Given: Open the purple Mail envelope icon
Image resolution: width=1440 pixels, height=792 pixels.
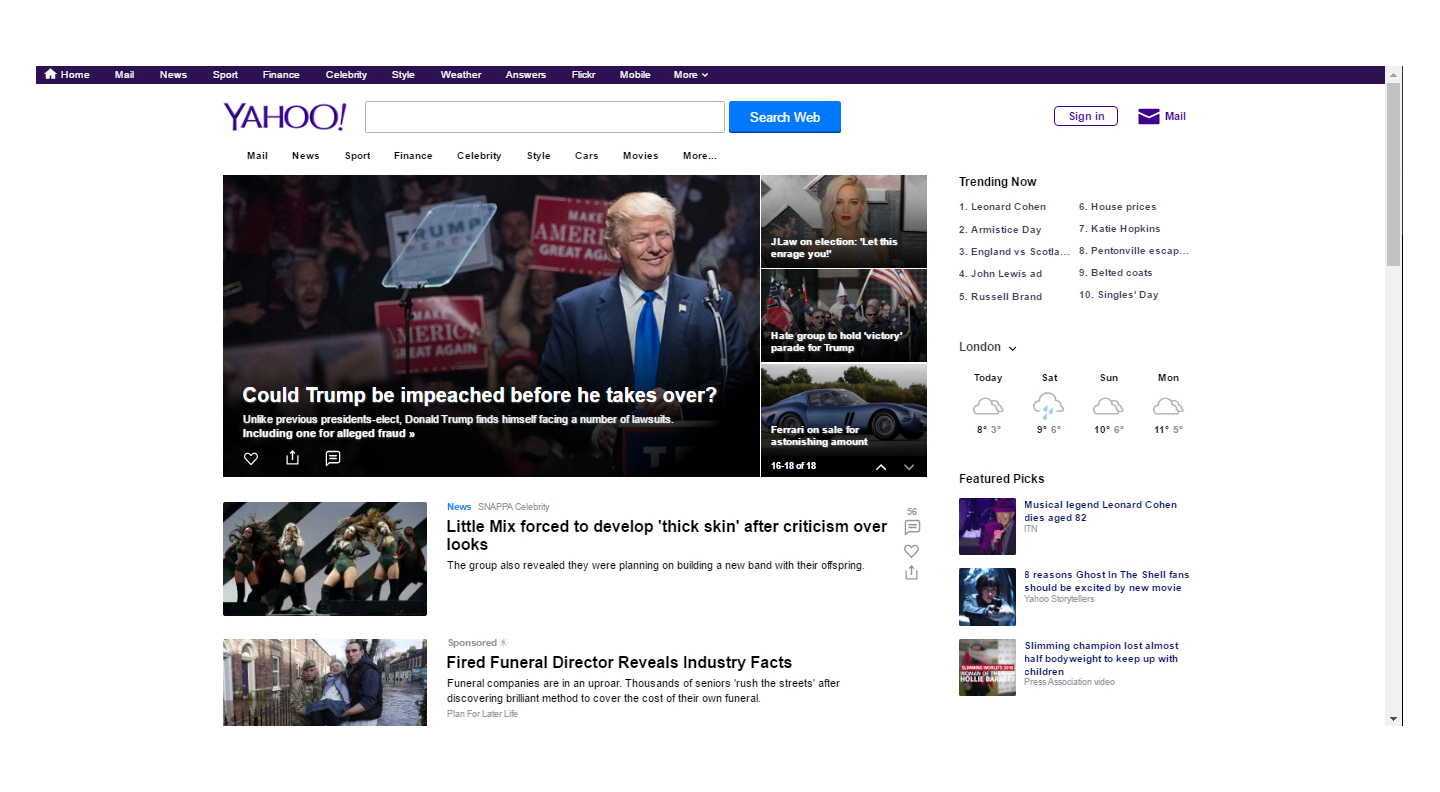Looking at the screenshot, I should click(x=1149, y=116).
